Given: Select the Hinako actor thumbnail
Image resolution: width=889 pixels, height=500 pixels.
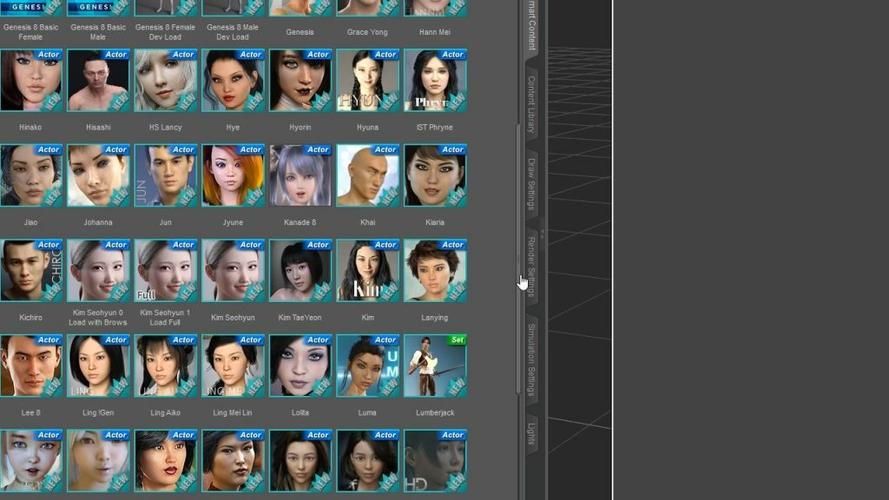Looking at the screenshot, I should 31,80.
